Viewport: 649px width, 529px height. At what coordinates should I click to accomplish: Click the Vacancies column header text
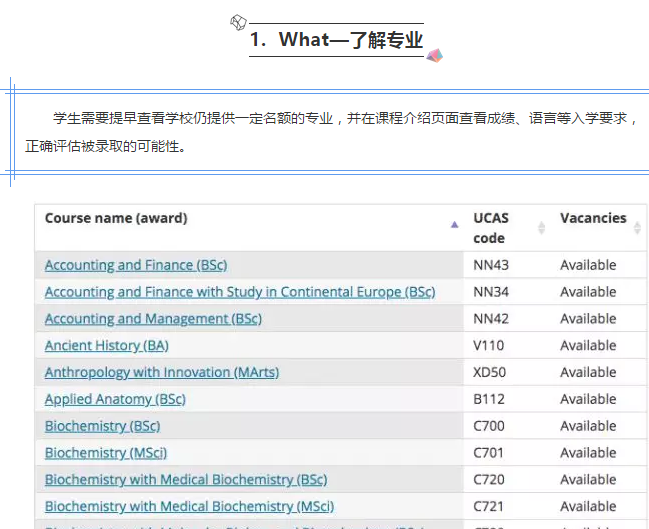593,218
